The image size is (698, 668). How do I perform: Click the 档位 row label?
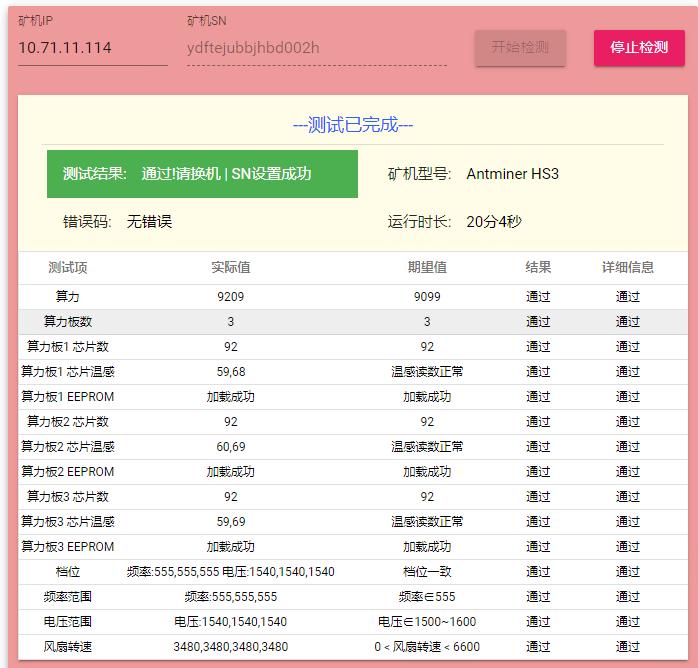pyautogui.click(x=68, y=572)
